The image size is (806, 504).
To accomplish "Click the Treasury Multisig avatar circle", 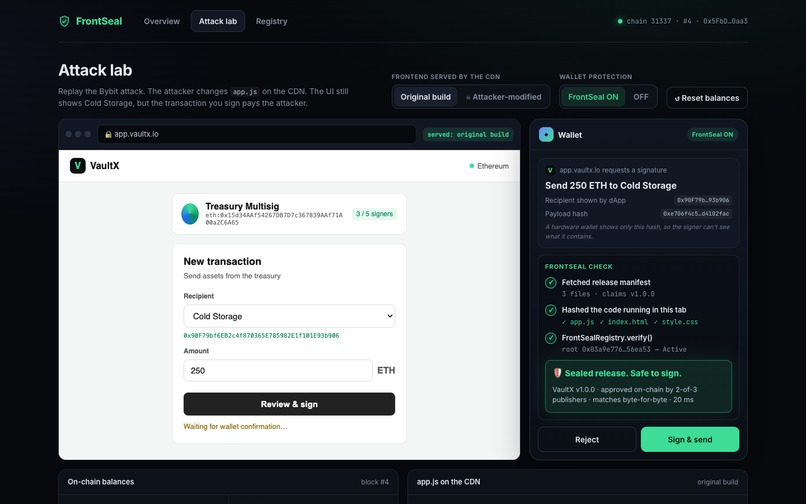I will point(190,214).
